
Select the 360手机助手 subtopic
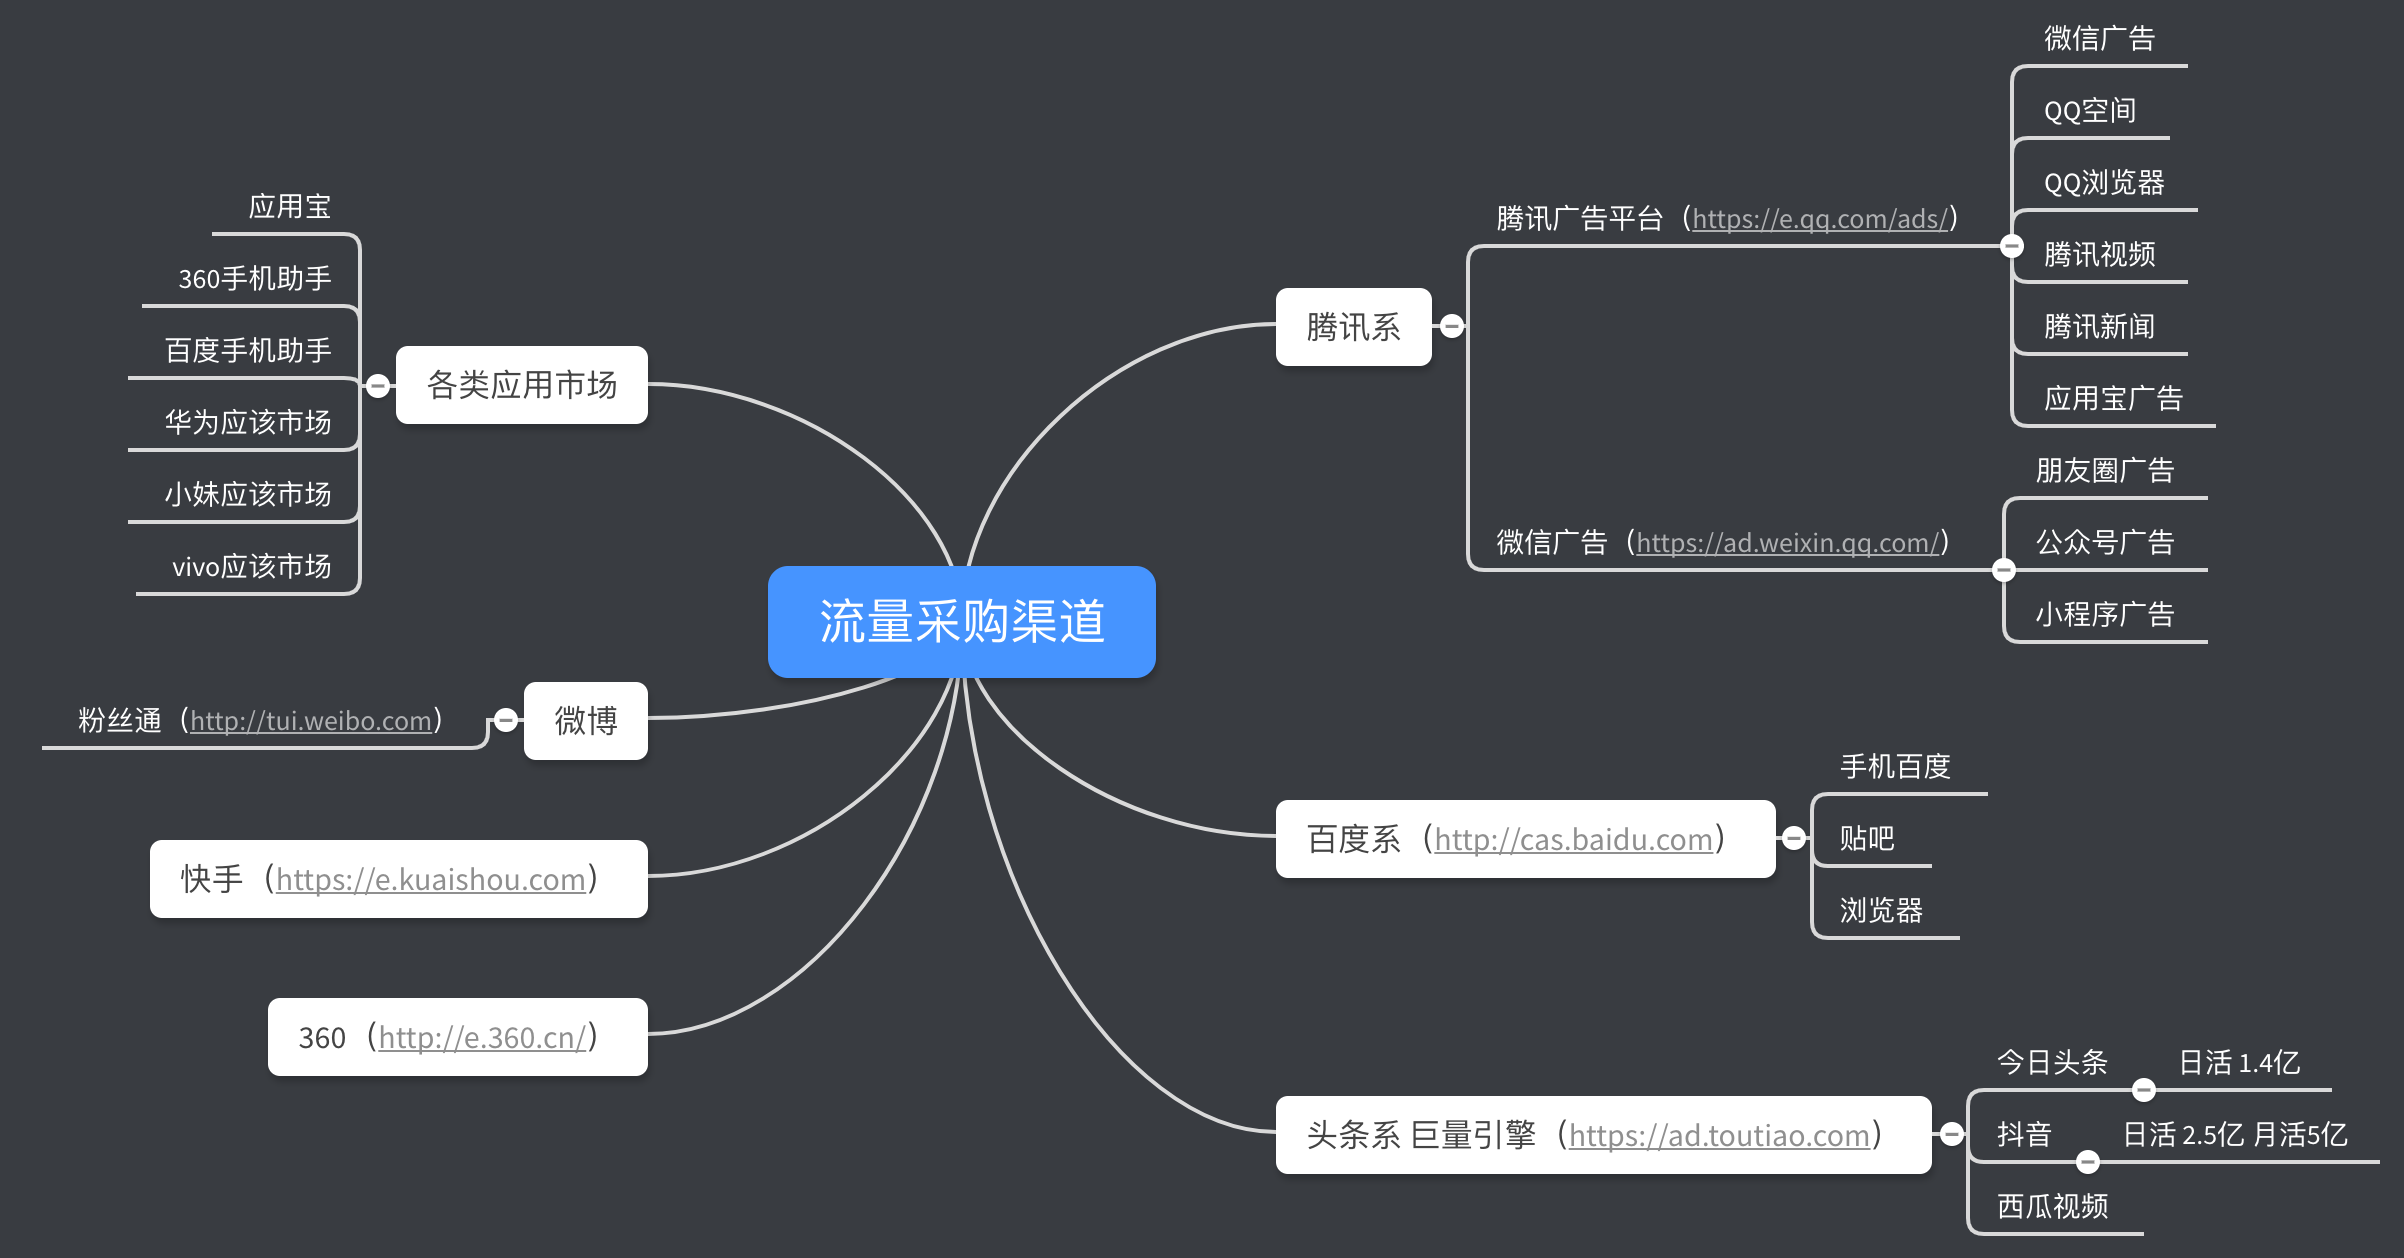[255, 279]
